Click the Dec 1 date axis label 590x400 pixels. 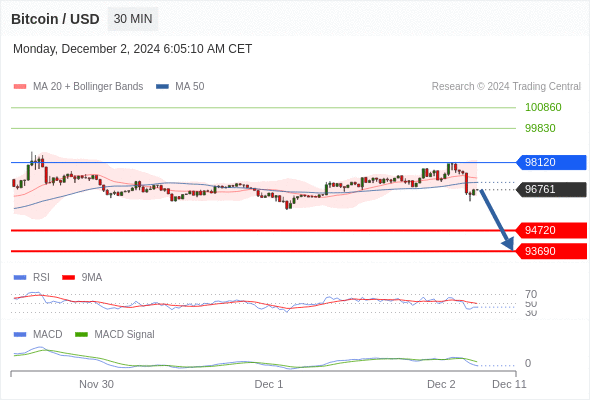pyautogui.click(x=269, y=384)
